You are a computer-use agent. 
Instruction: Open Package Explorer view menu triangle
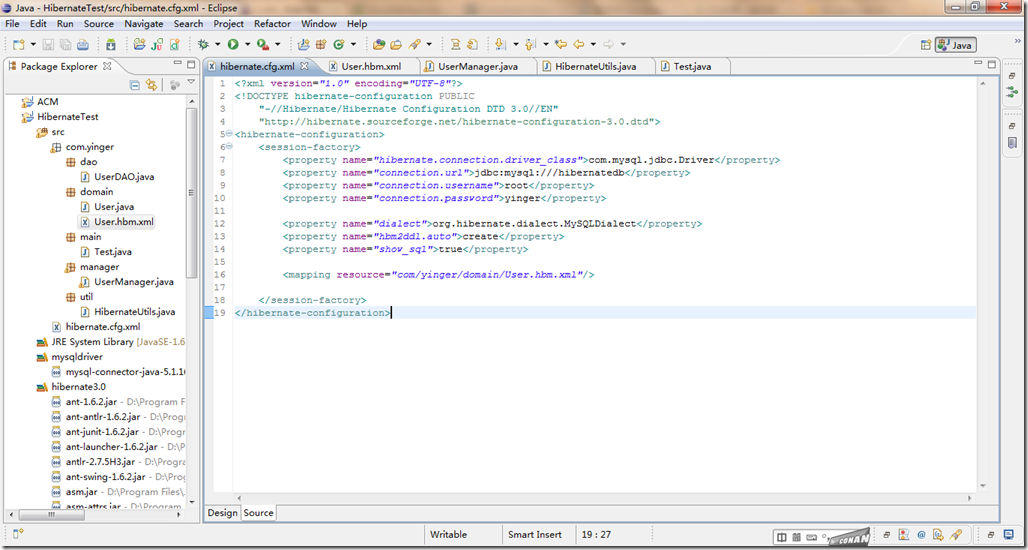pyautogui.click(x=191, y=83)
